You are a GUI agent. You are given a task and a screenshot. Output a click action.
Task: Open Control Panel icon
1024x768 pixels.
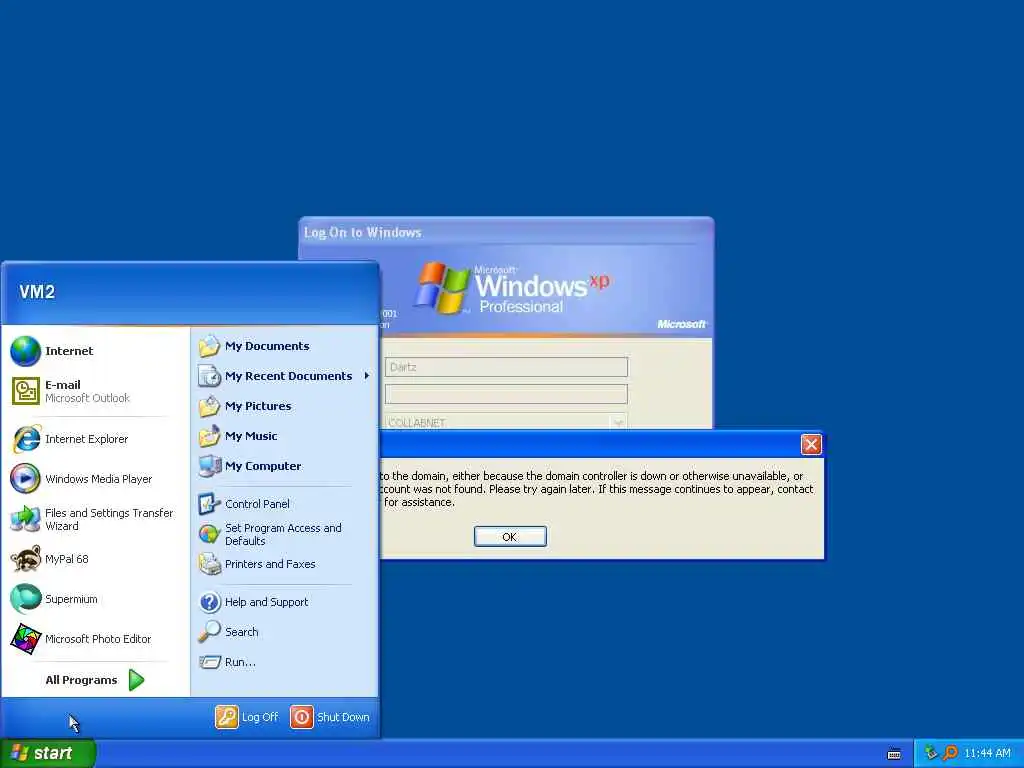(209, 504)
